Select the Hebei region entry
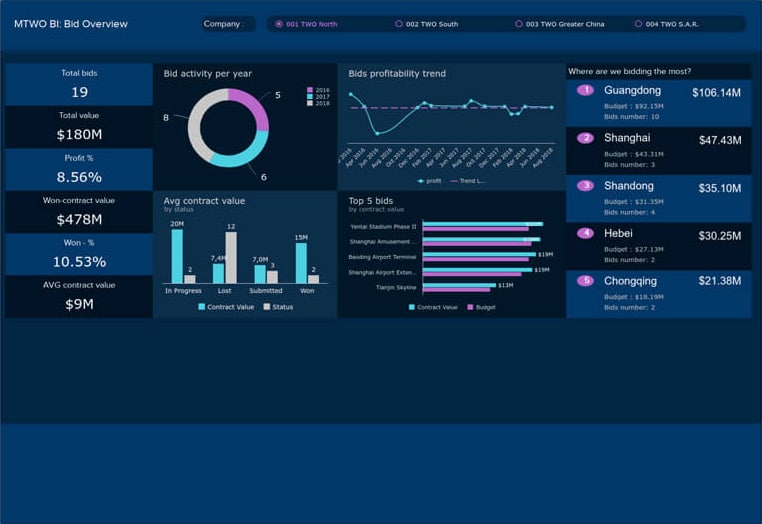Screen dimensions: 762x524 658,245
